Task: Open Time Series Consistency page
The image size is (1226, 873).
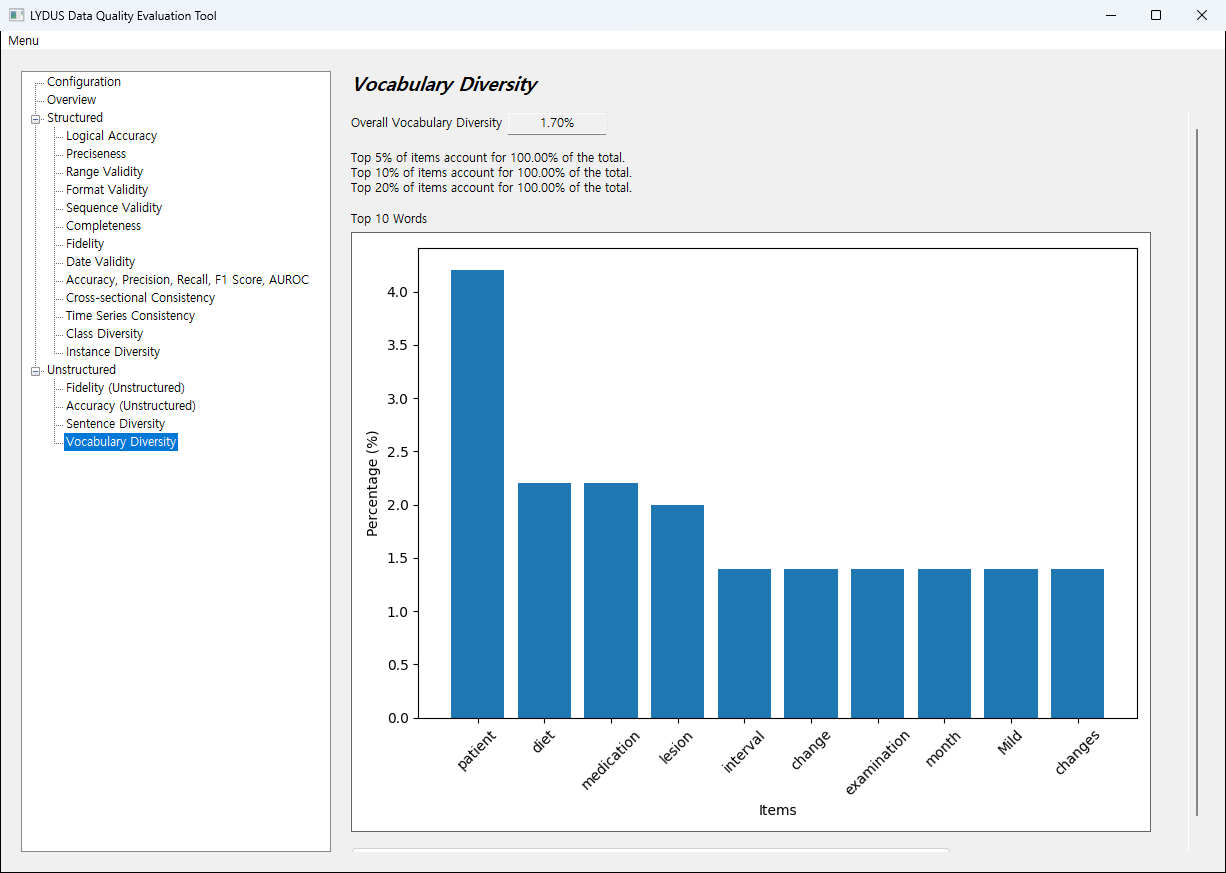Action: click(x=130, y=316)
